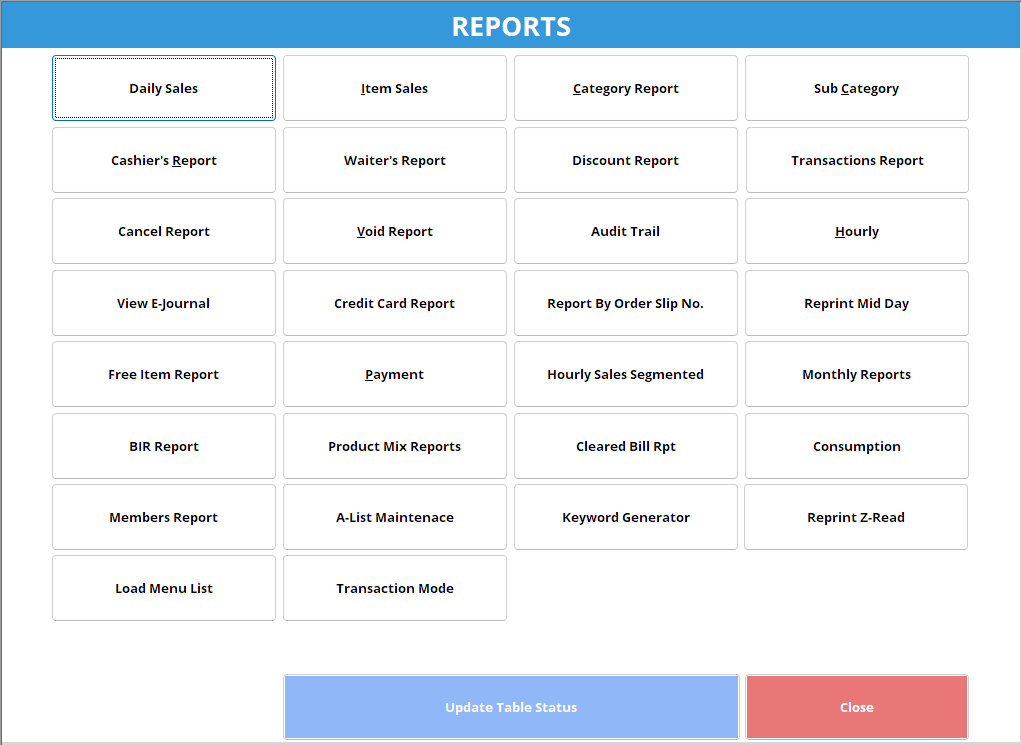Open the Cashier's Report
Viewport: 1021px width, 745px height.
(163, 160)
